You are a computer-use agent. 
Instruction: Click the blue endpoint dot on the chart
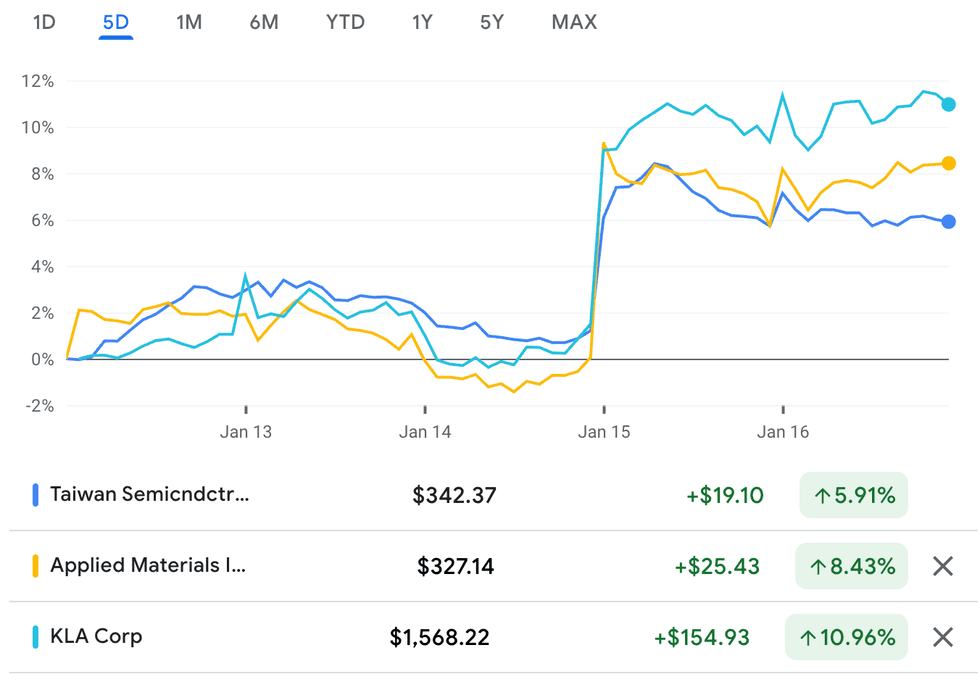[x=948, y=220]
